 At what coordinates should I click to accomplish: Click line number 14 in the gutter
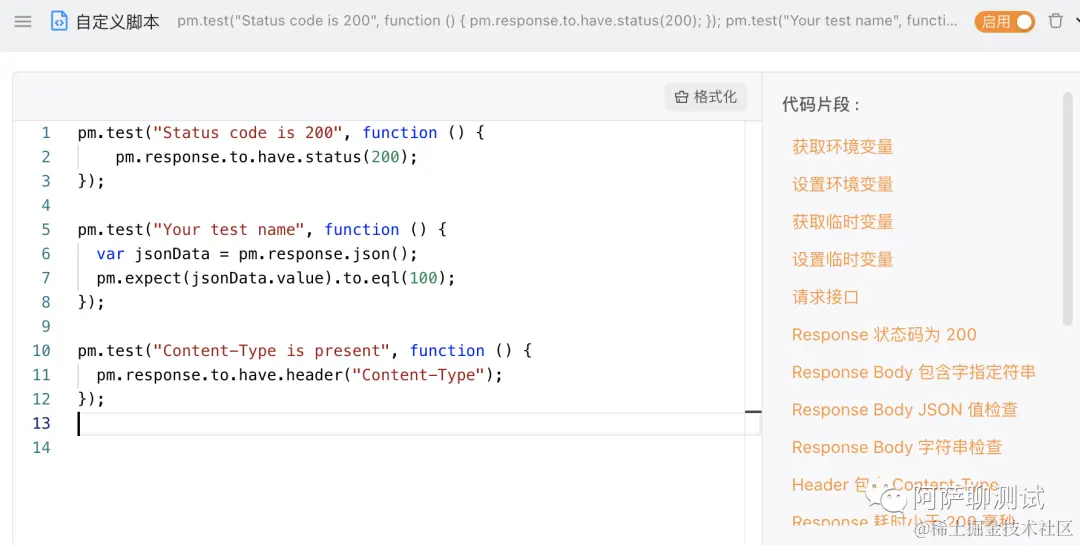pyautogui.click(x=41, y=448)
